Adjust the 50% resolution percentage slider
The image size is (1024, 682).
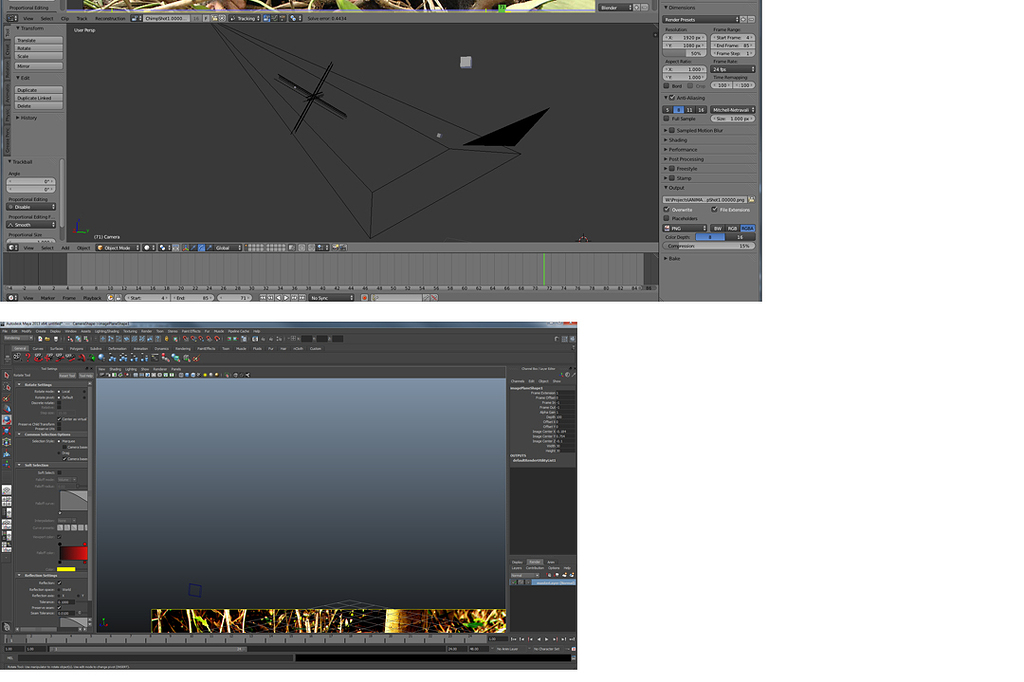684,54
